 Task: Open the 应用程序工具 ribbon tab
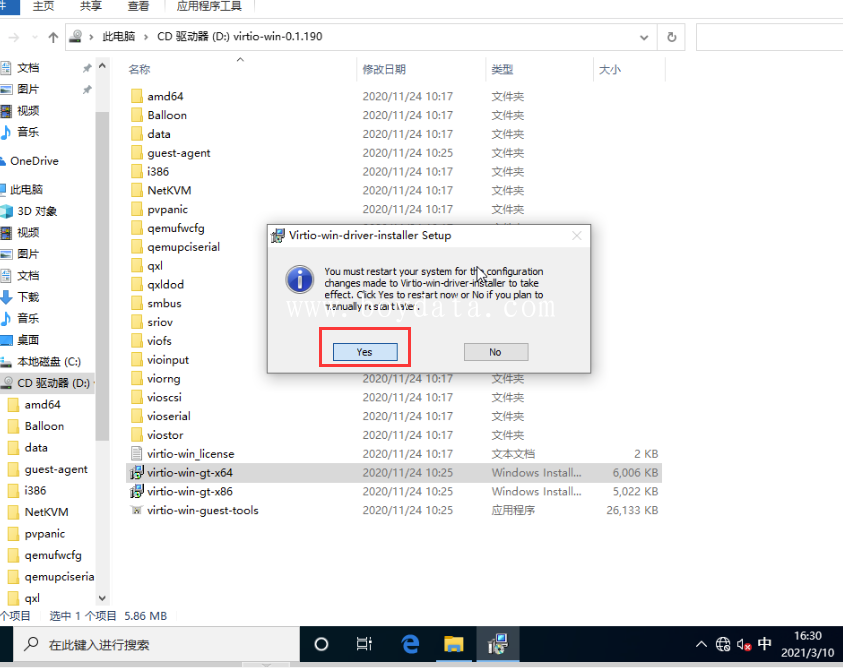(x=210, y=6)
